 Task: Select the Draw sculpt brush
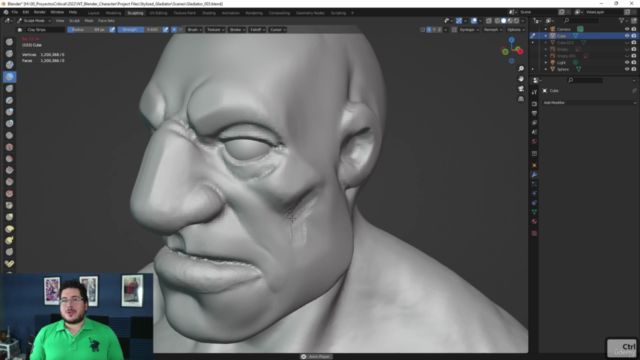9,42
